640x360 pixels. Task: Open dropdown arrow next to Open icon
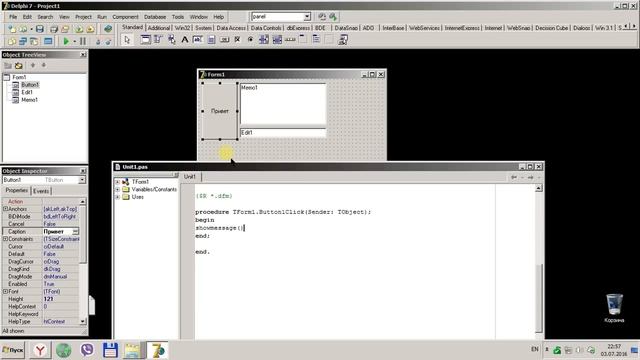[x=31, y=29]
